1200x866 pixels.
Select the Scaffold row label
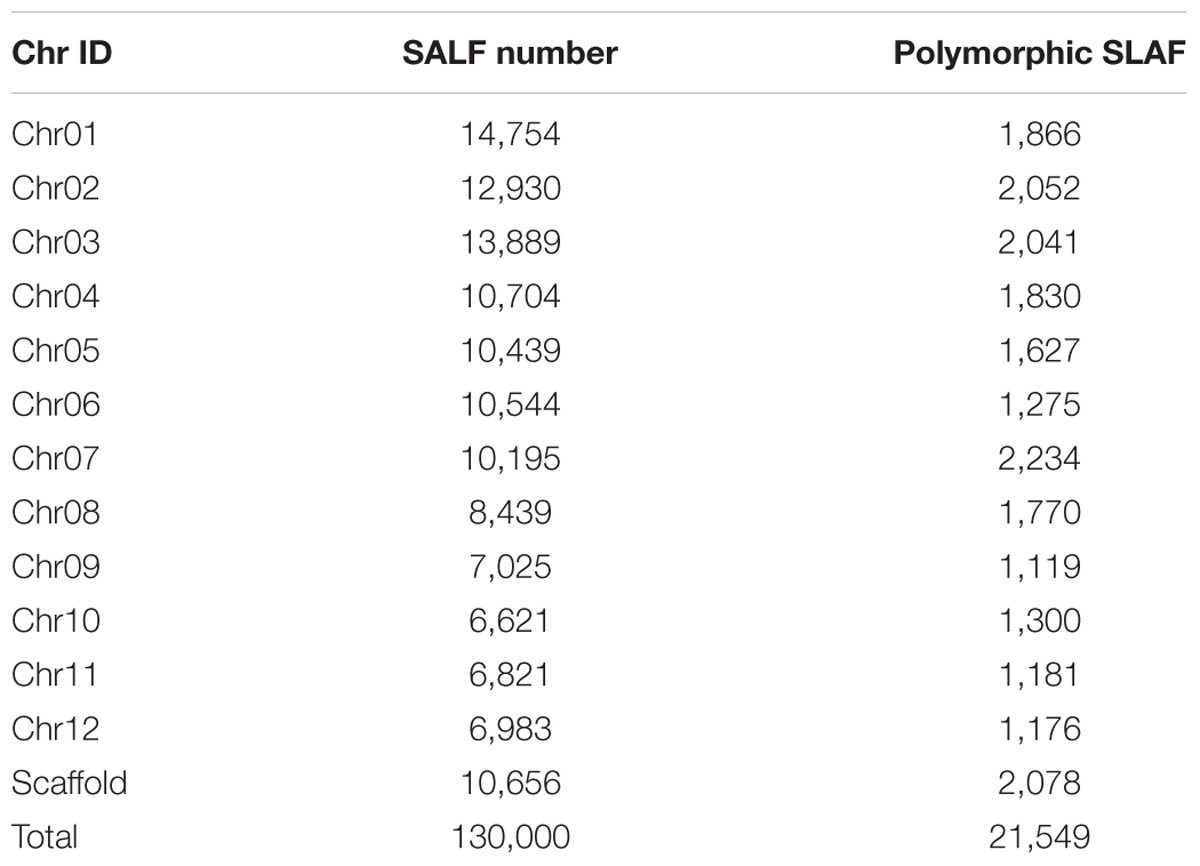69,782
